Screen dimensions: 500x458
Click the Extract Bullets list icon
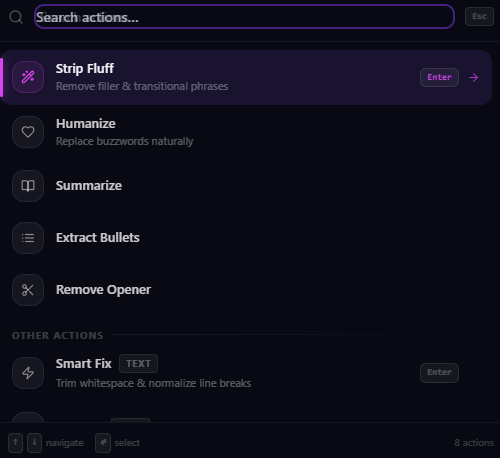point(28,238)
